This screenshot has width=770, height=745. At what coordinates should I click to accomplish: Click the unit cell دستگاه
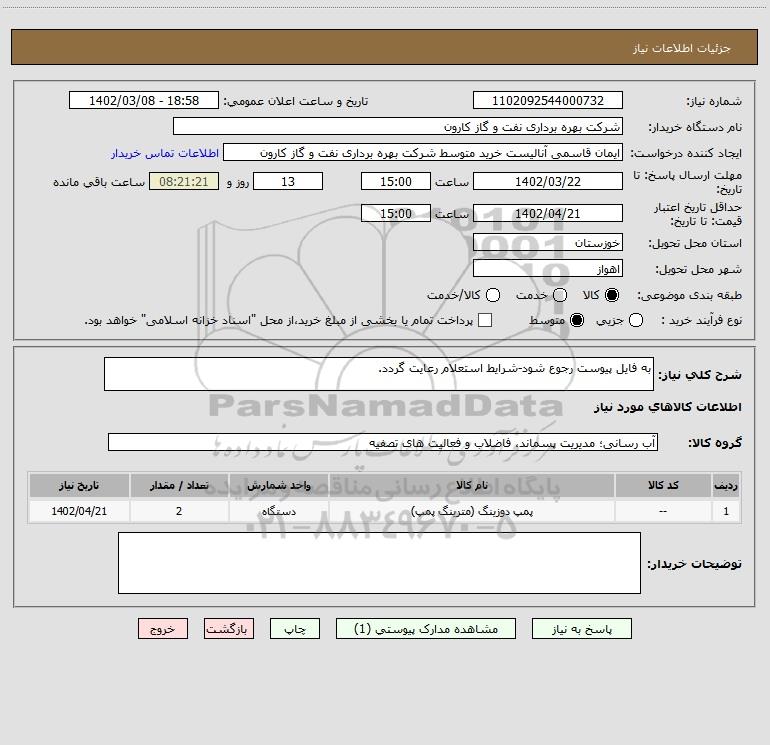278,511
